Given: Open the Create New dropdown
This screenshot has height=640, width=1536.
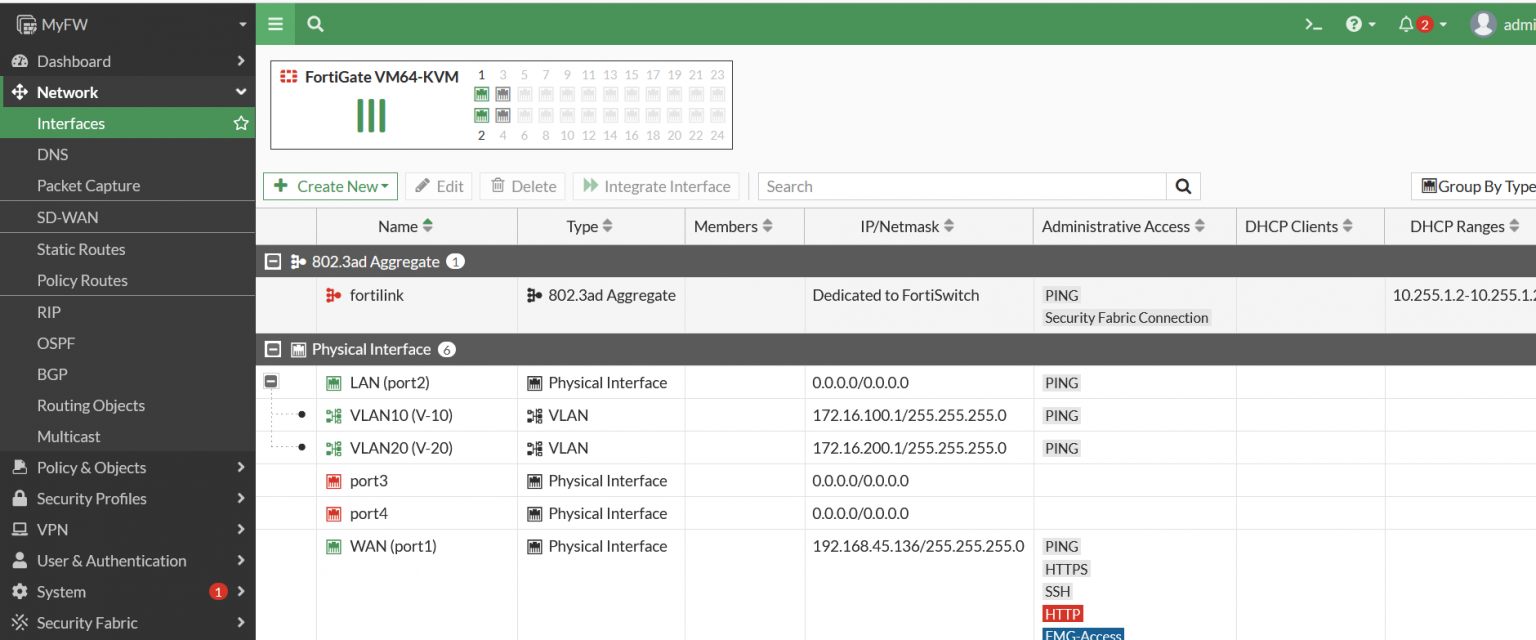Looking at the screenshot, I should (330, 186).
